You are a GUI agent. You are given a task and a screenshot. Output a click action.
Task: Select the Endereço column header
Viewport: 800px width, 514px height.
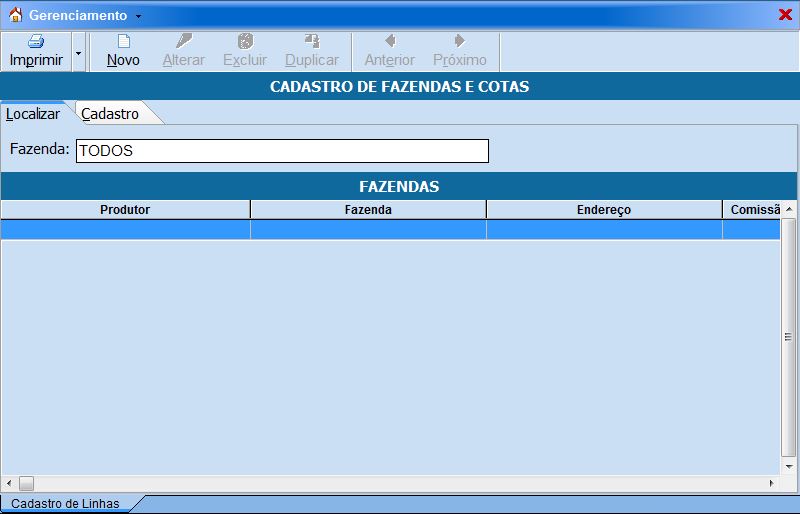click(x=604, y=210)
